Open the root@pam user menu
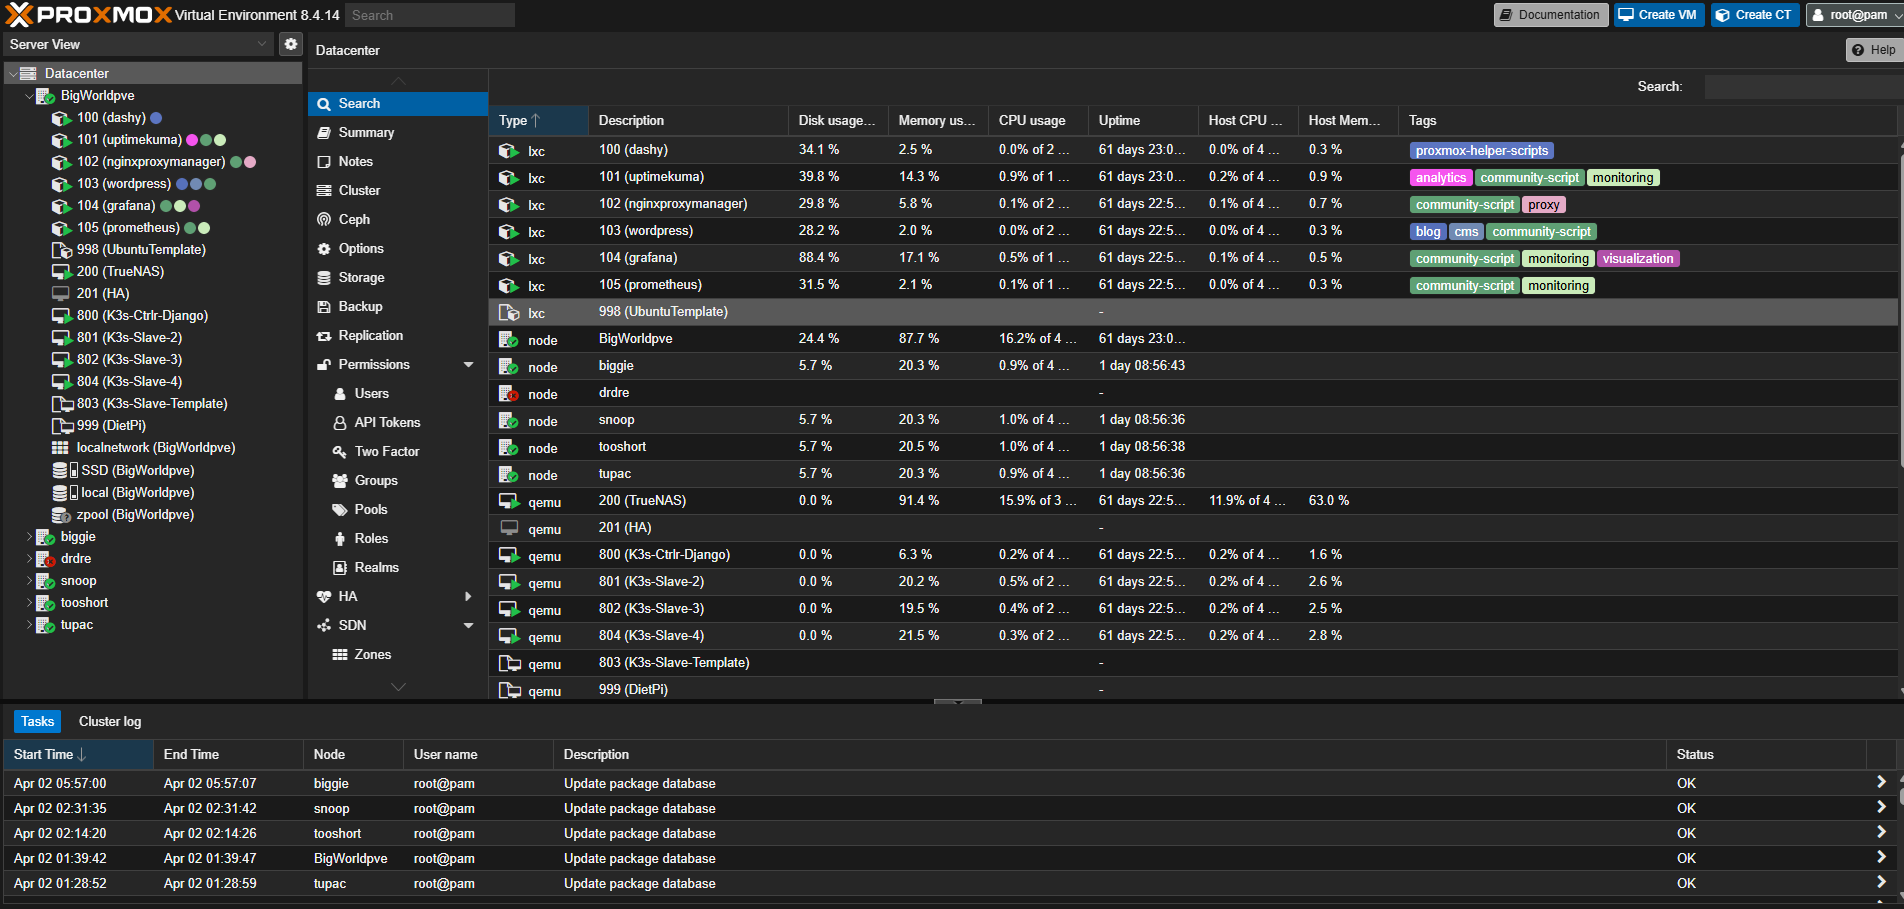Image resolution: width=1904 pixels, height=909 pixels. click(1855, 15)
